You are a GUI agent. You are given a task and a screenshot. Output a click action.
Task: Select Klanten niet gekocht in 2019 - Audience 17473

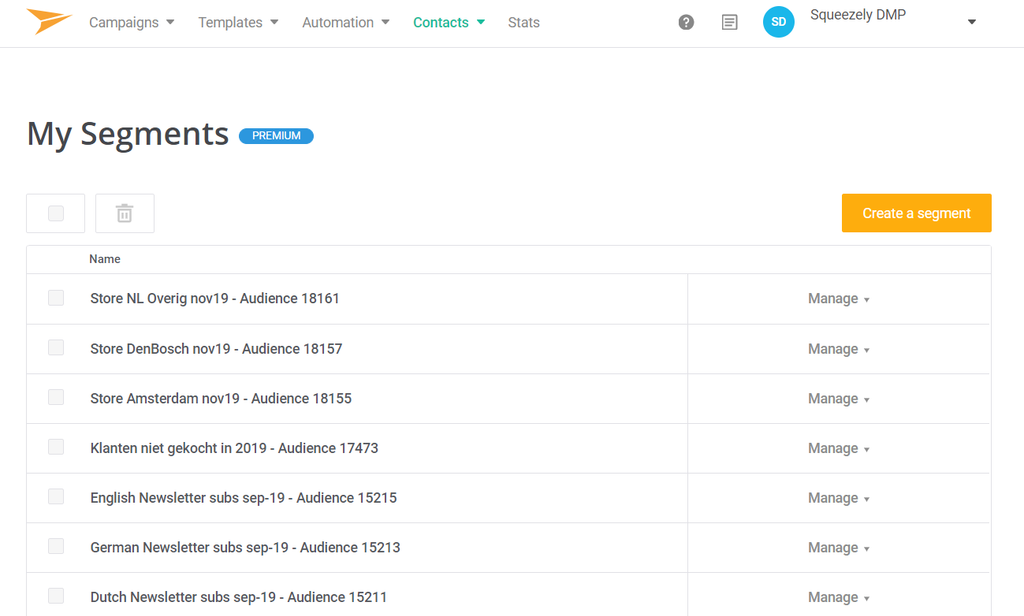click(x=234, y=448)
